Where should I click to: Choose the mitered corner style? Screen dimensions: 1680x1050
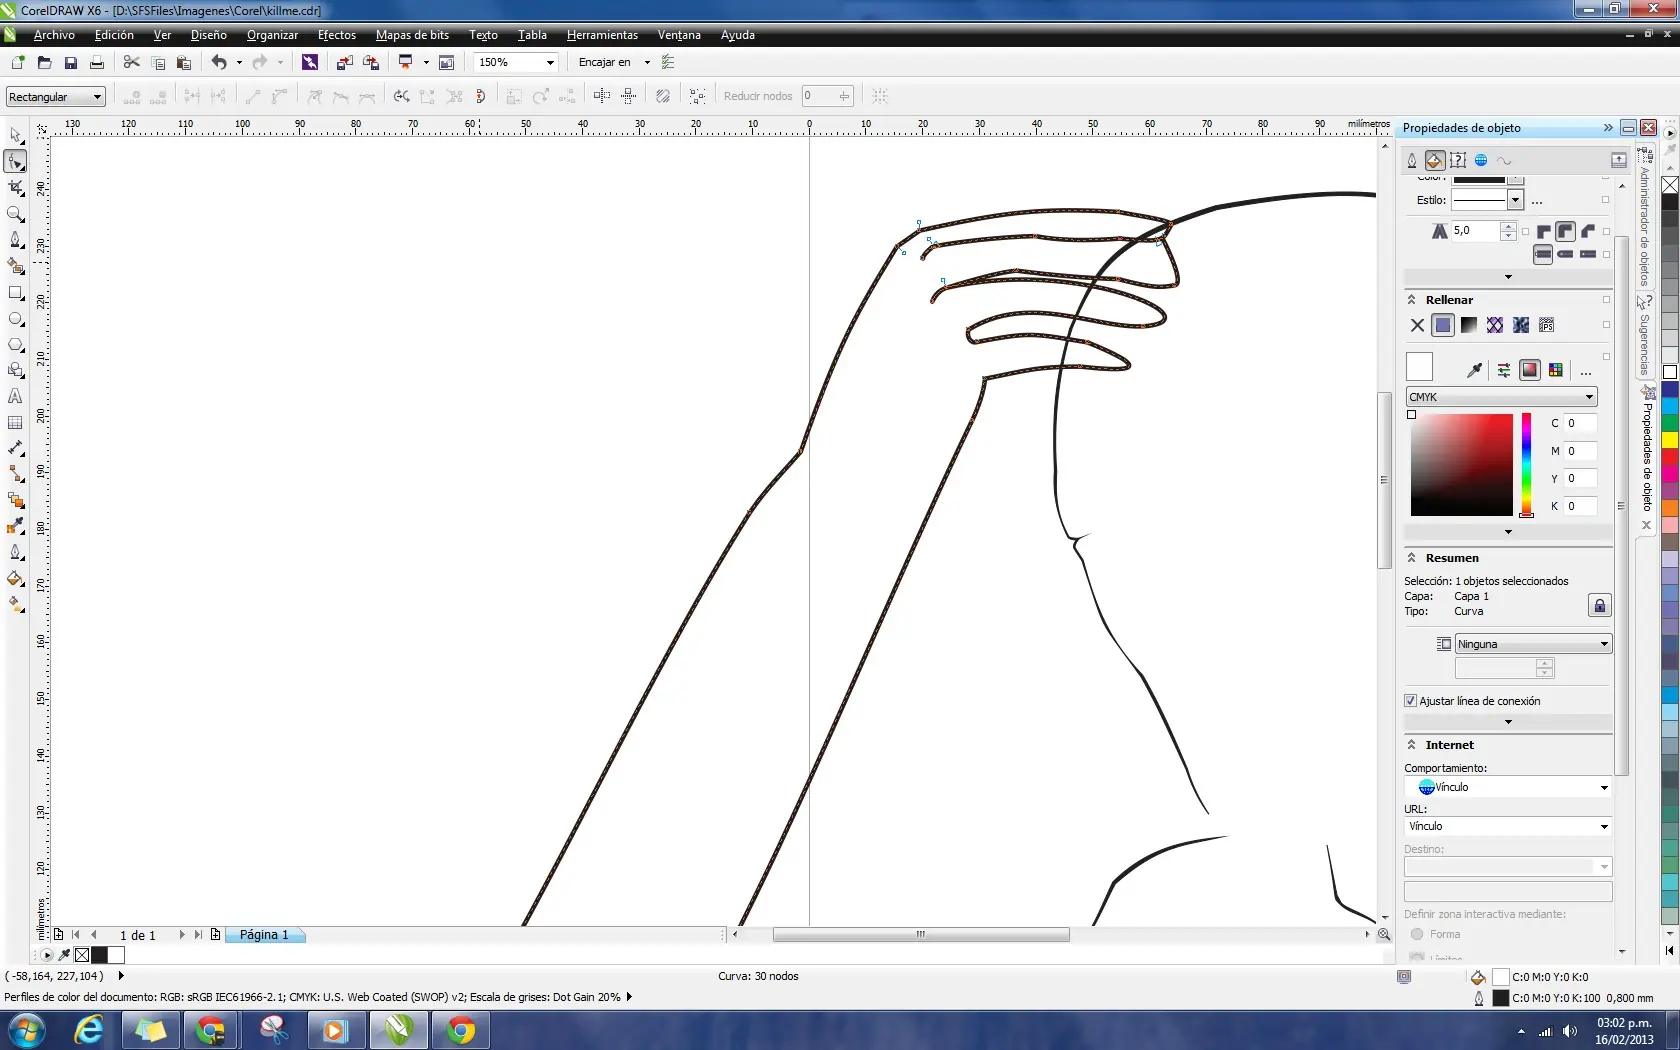[1544, 231]
